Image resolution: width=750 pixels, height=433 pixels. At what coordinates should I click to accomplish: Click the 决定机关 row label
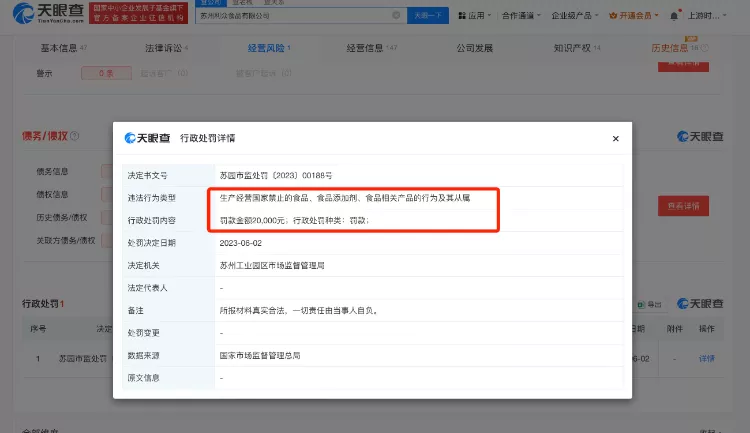point(143,266)
